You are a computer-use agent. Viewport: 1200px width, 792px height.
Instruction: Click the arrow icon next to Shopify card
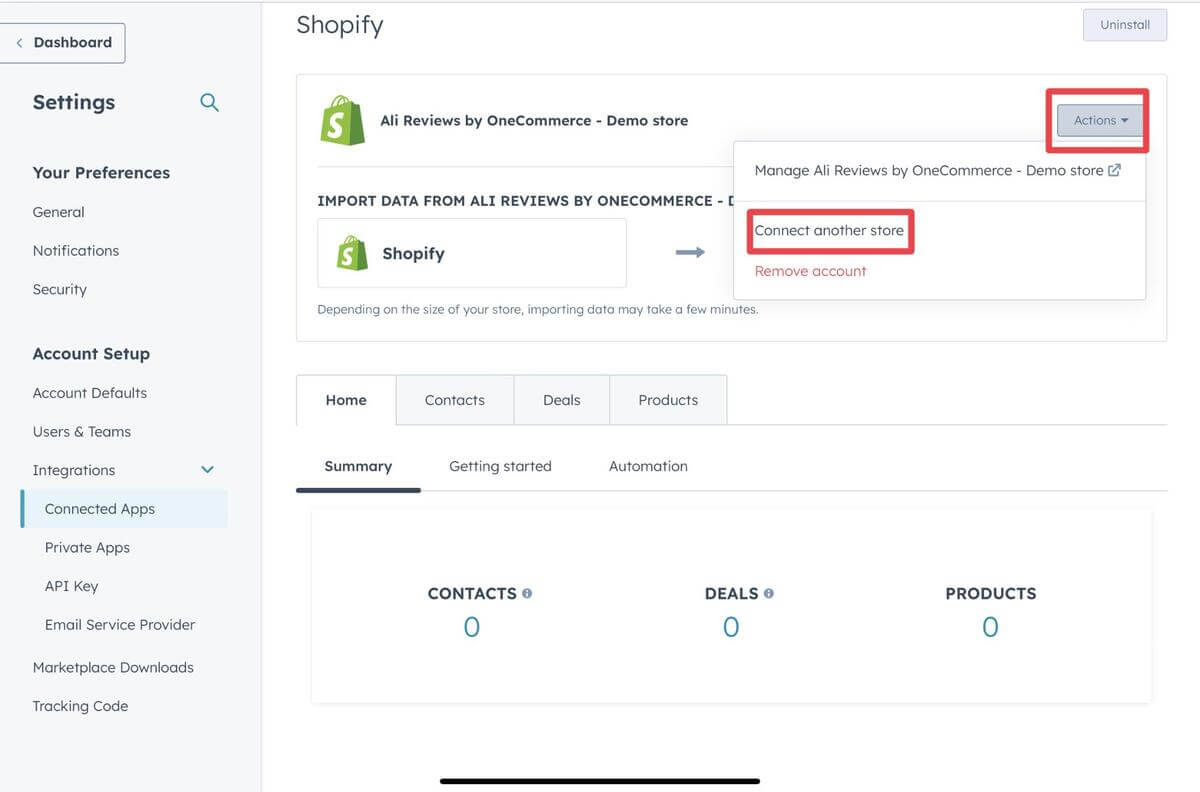tap(690, 252)
